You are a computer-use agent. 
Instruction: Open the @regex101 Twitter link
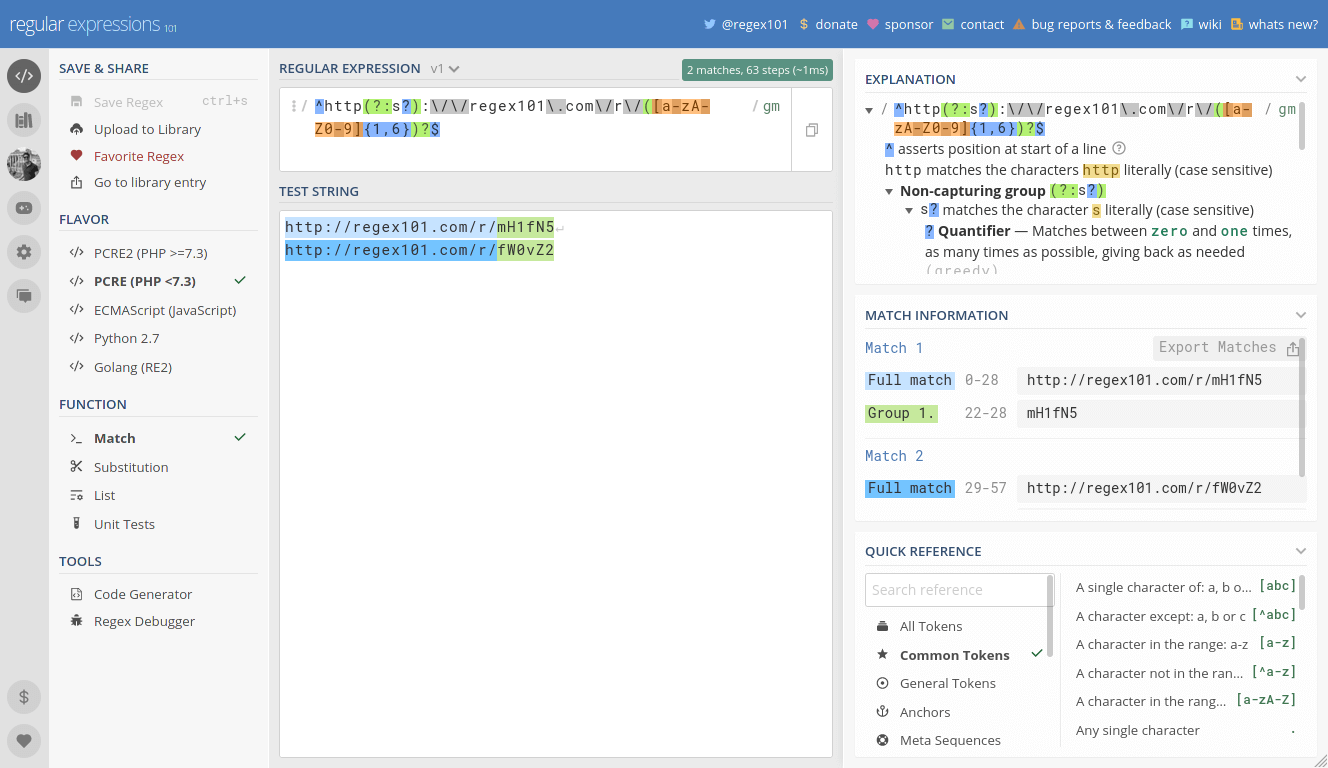click(x=746, y=24)
